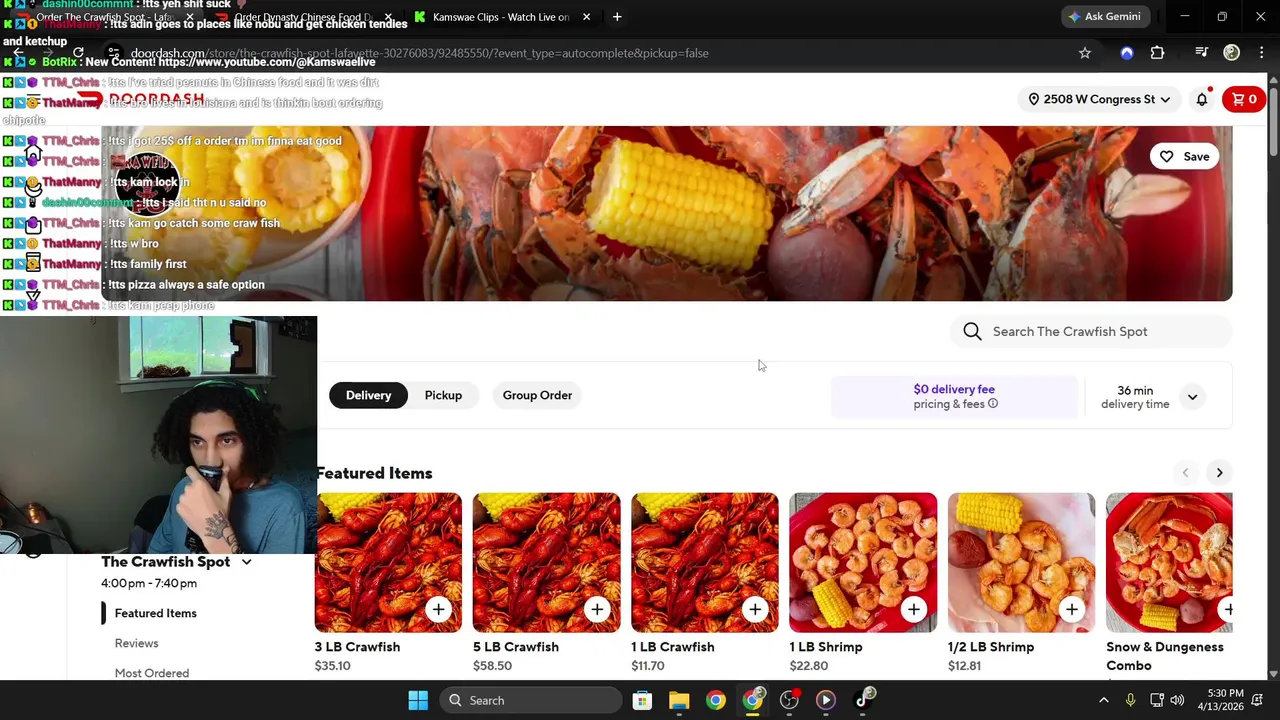Go to Most Ordered section
1280x720 pixels.
coord(151,673)
